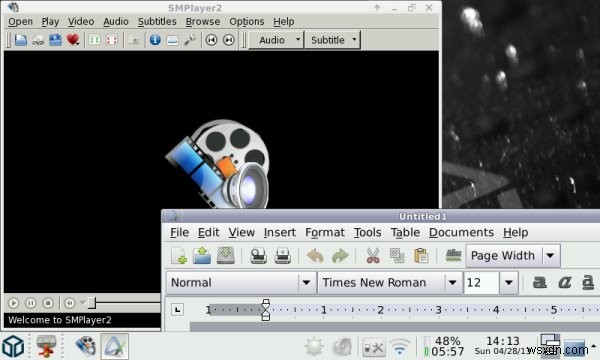Click the SMPlayer2 seek slider handle
The image size is (600, 360).
92,303
